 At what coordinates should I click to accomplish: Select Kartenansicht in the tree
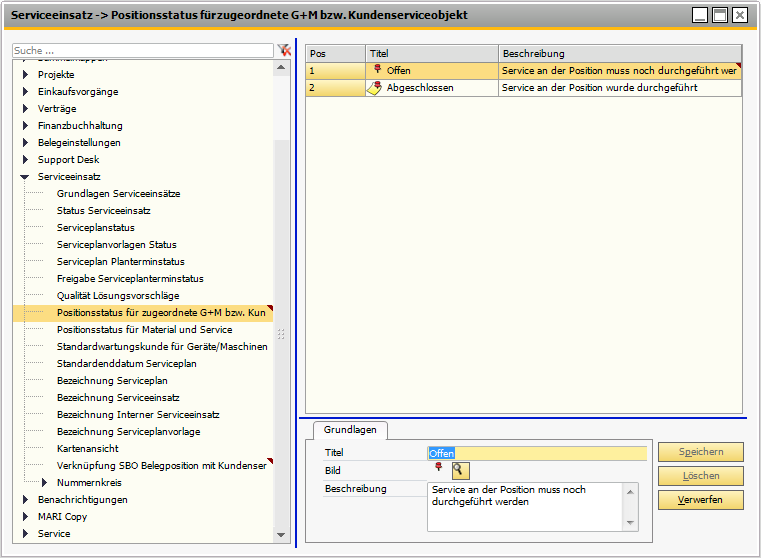point(89,449)
